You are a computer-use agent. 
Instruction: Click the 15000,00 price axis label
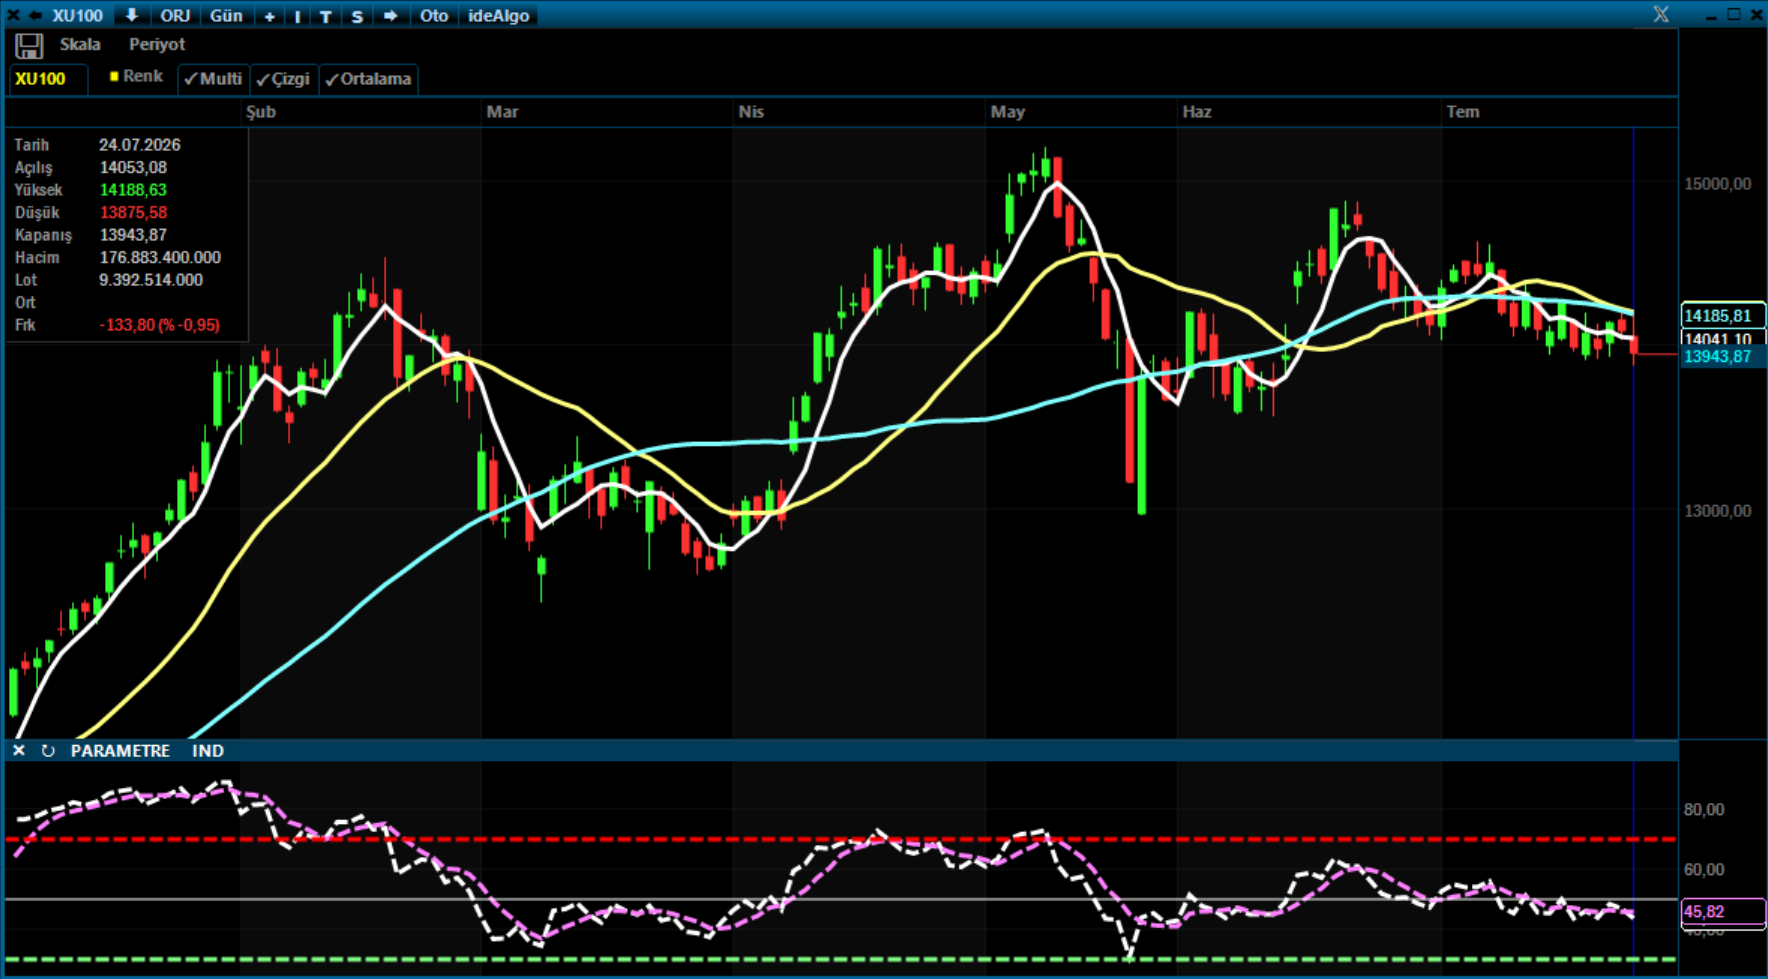pyautogui.click(x=1718, y=184)
